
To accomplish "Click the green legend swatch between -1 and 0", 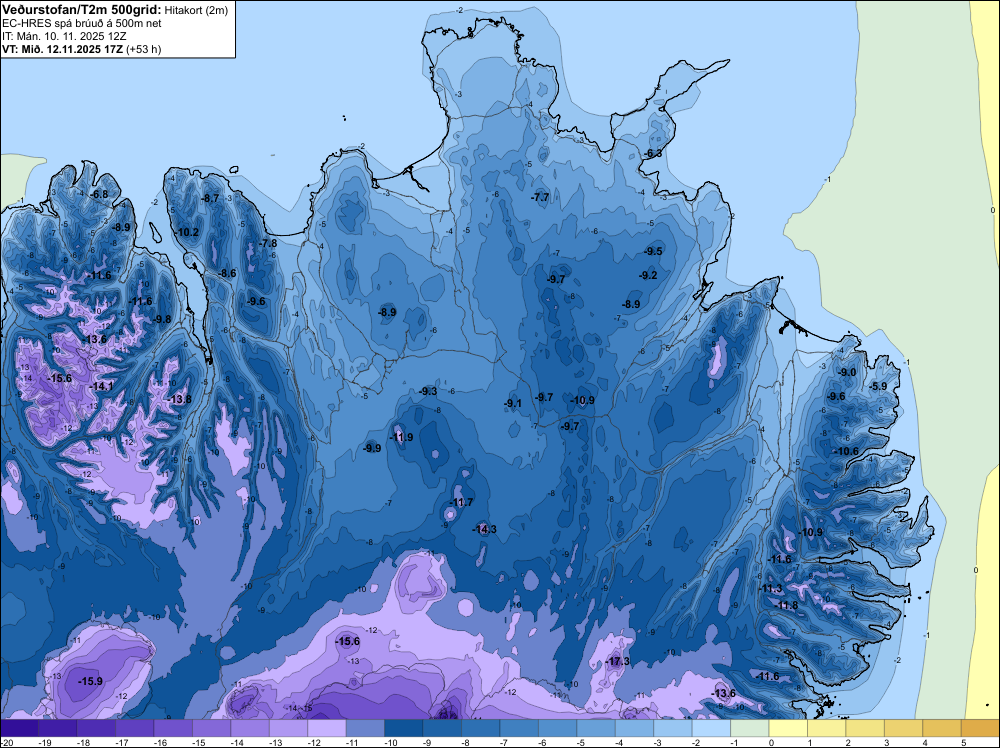I will pos(750,728).
